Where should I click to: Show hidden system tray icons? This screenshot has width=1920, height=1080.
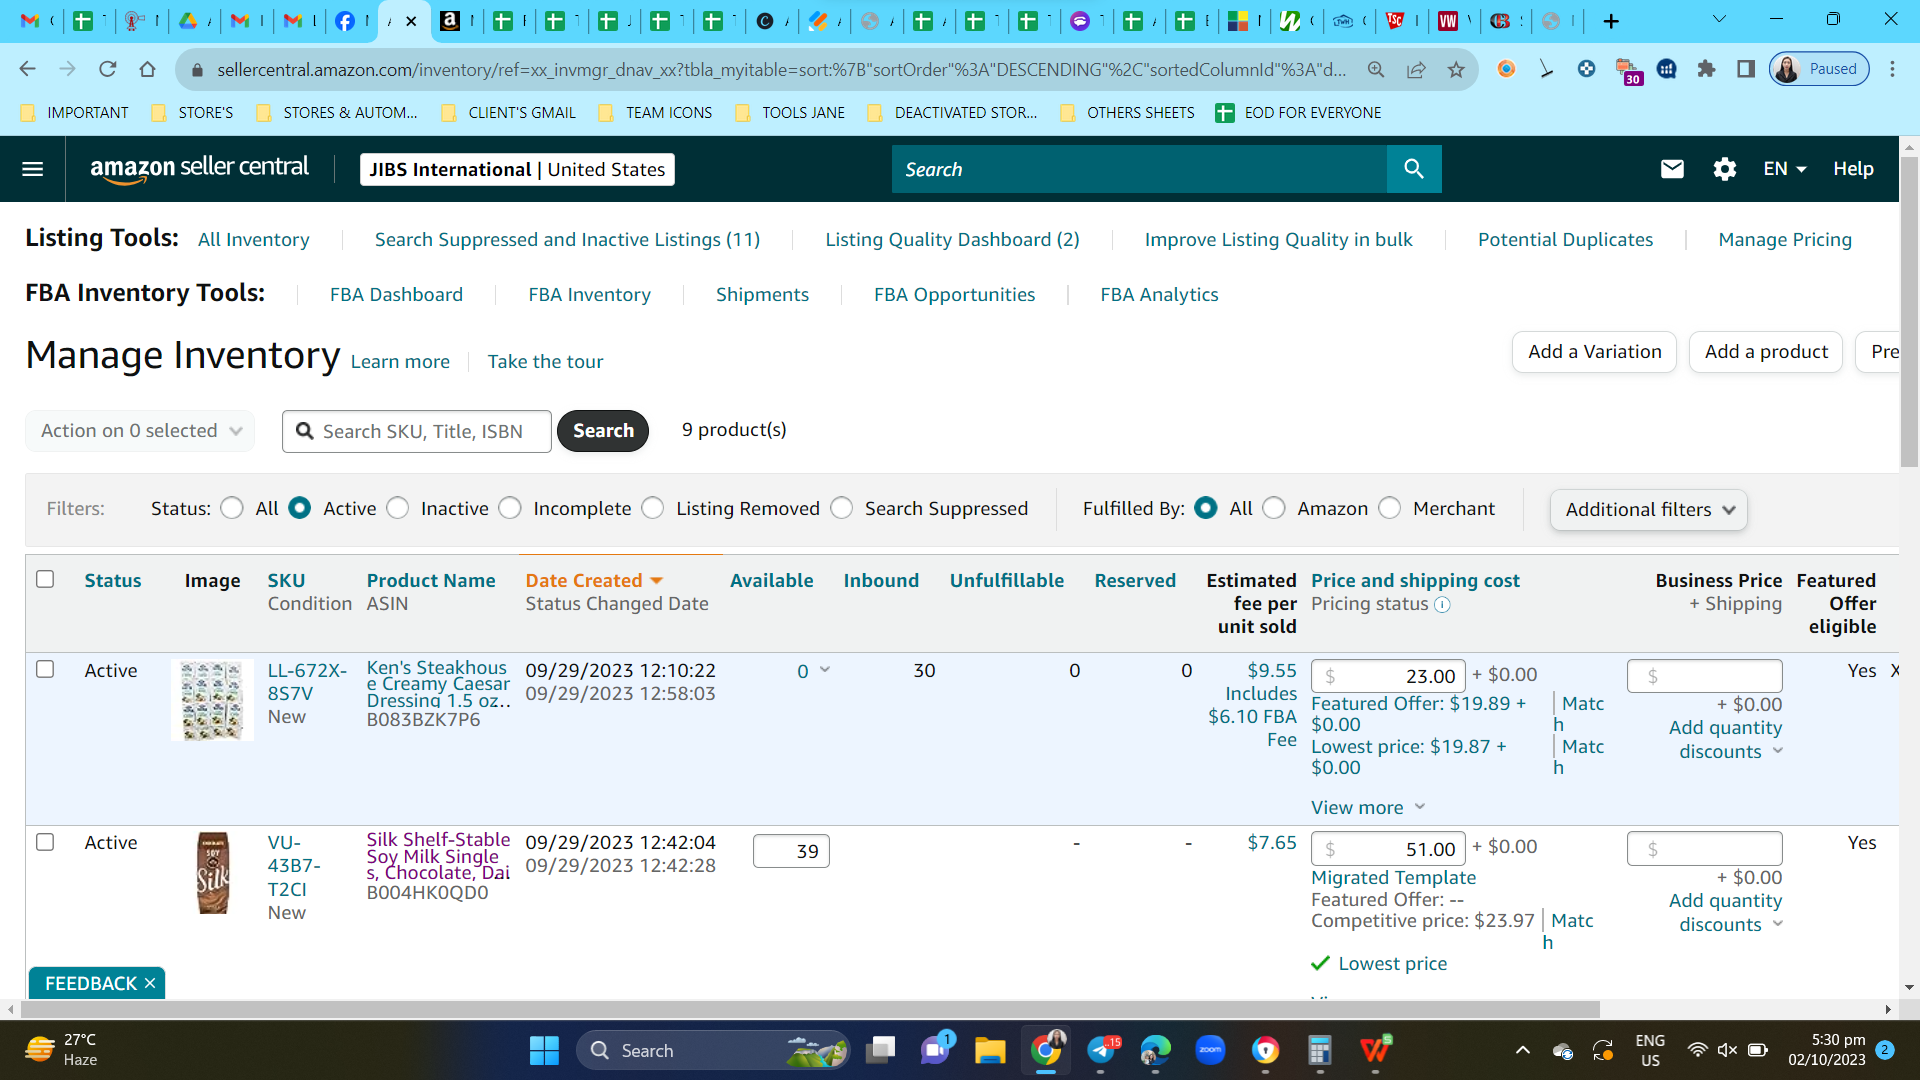tap(1522, 1050)
